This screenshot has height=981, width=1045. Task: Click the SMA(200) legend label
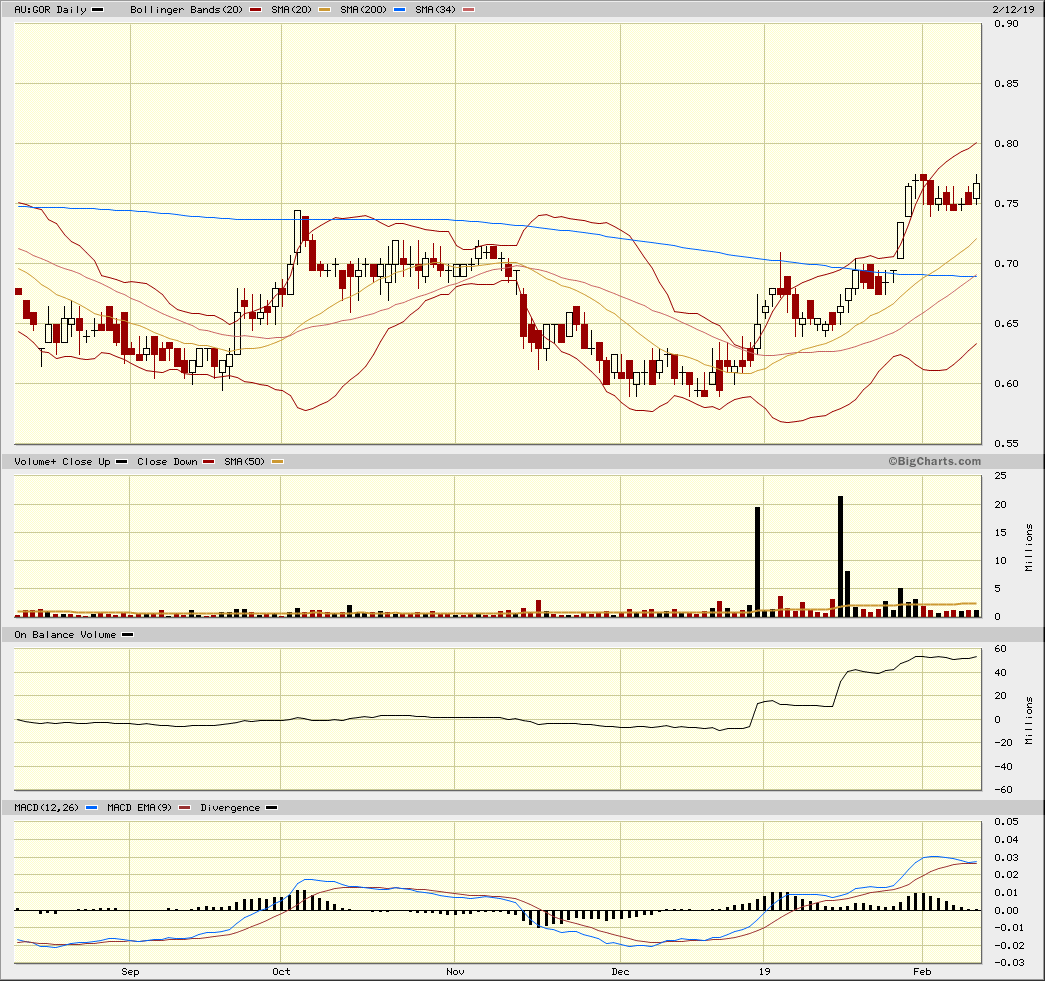[x=363, y=9]
